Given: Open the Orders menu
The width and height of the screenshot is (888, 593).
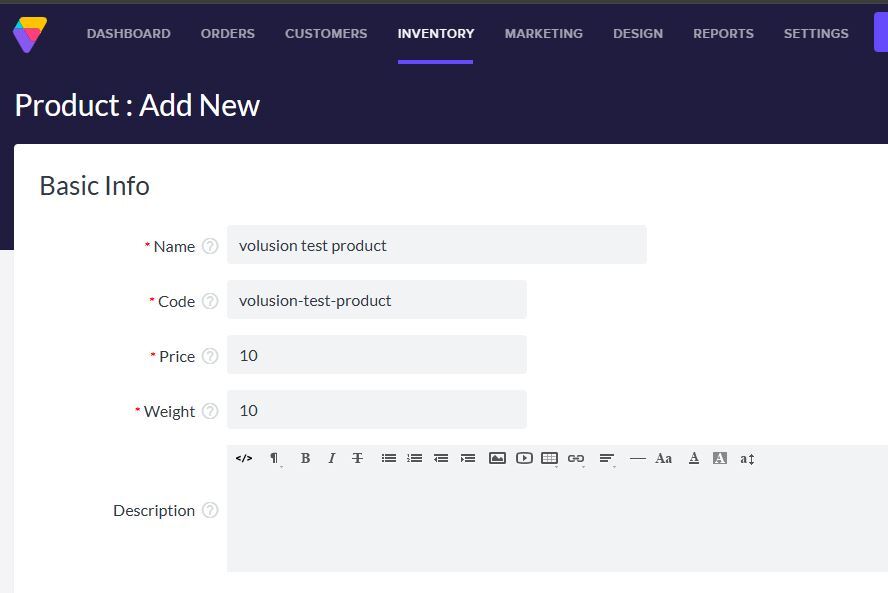Looking at the screenshot, I should click(x=227, y=33).
